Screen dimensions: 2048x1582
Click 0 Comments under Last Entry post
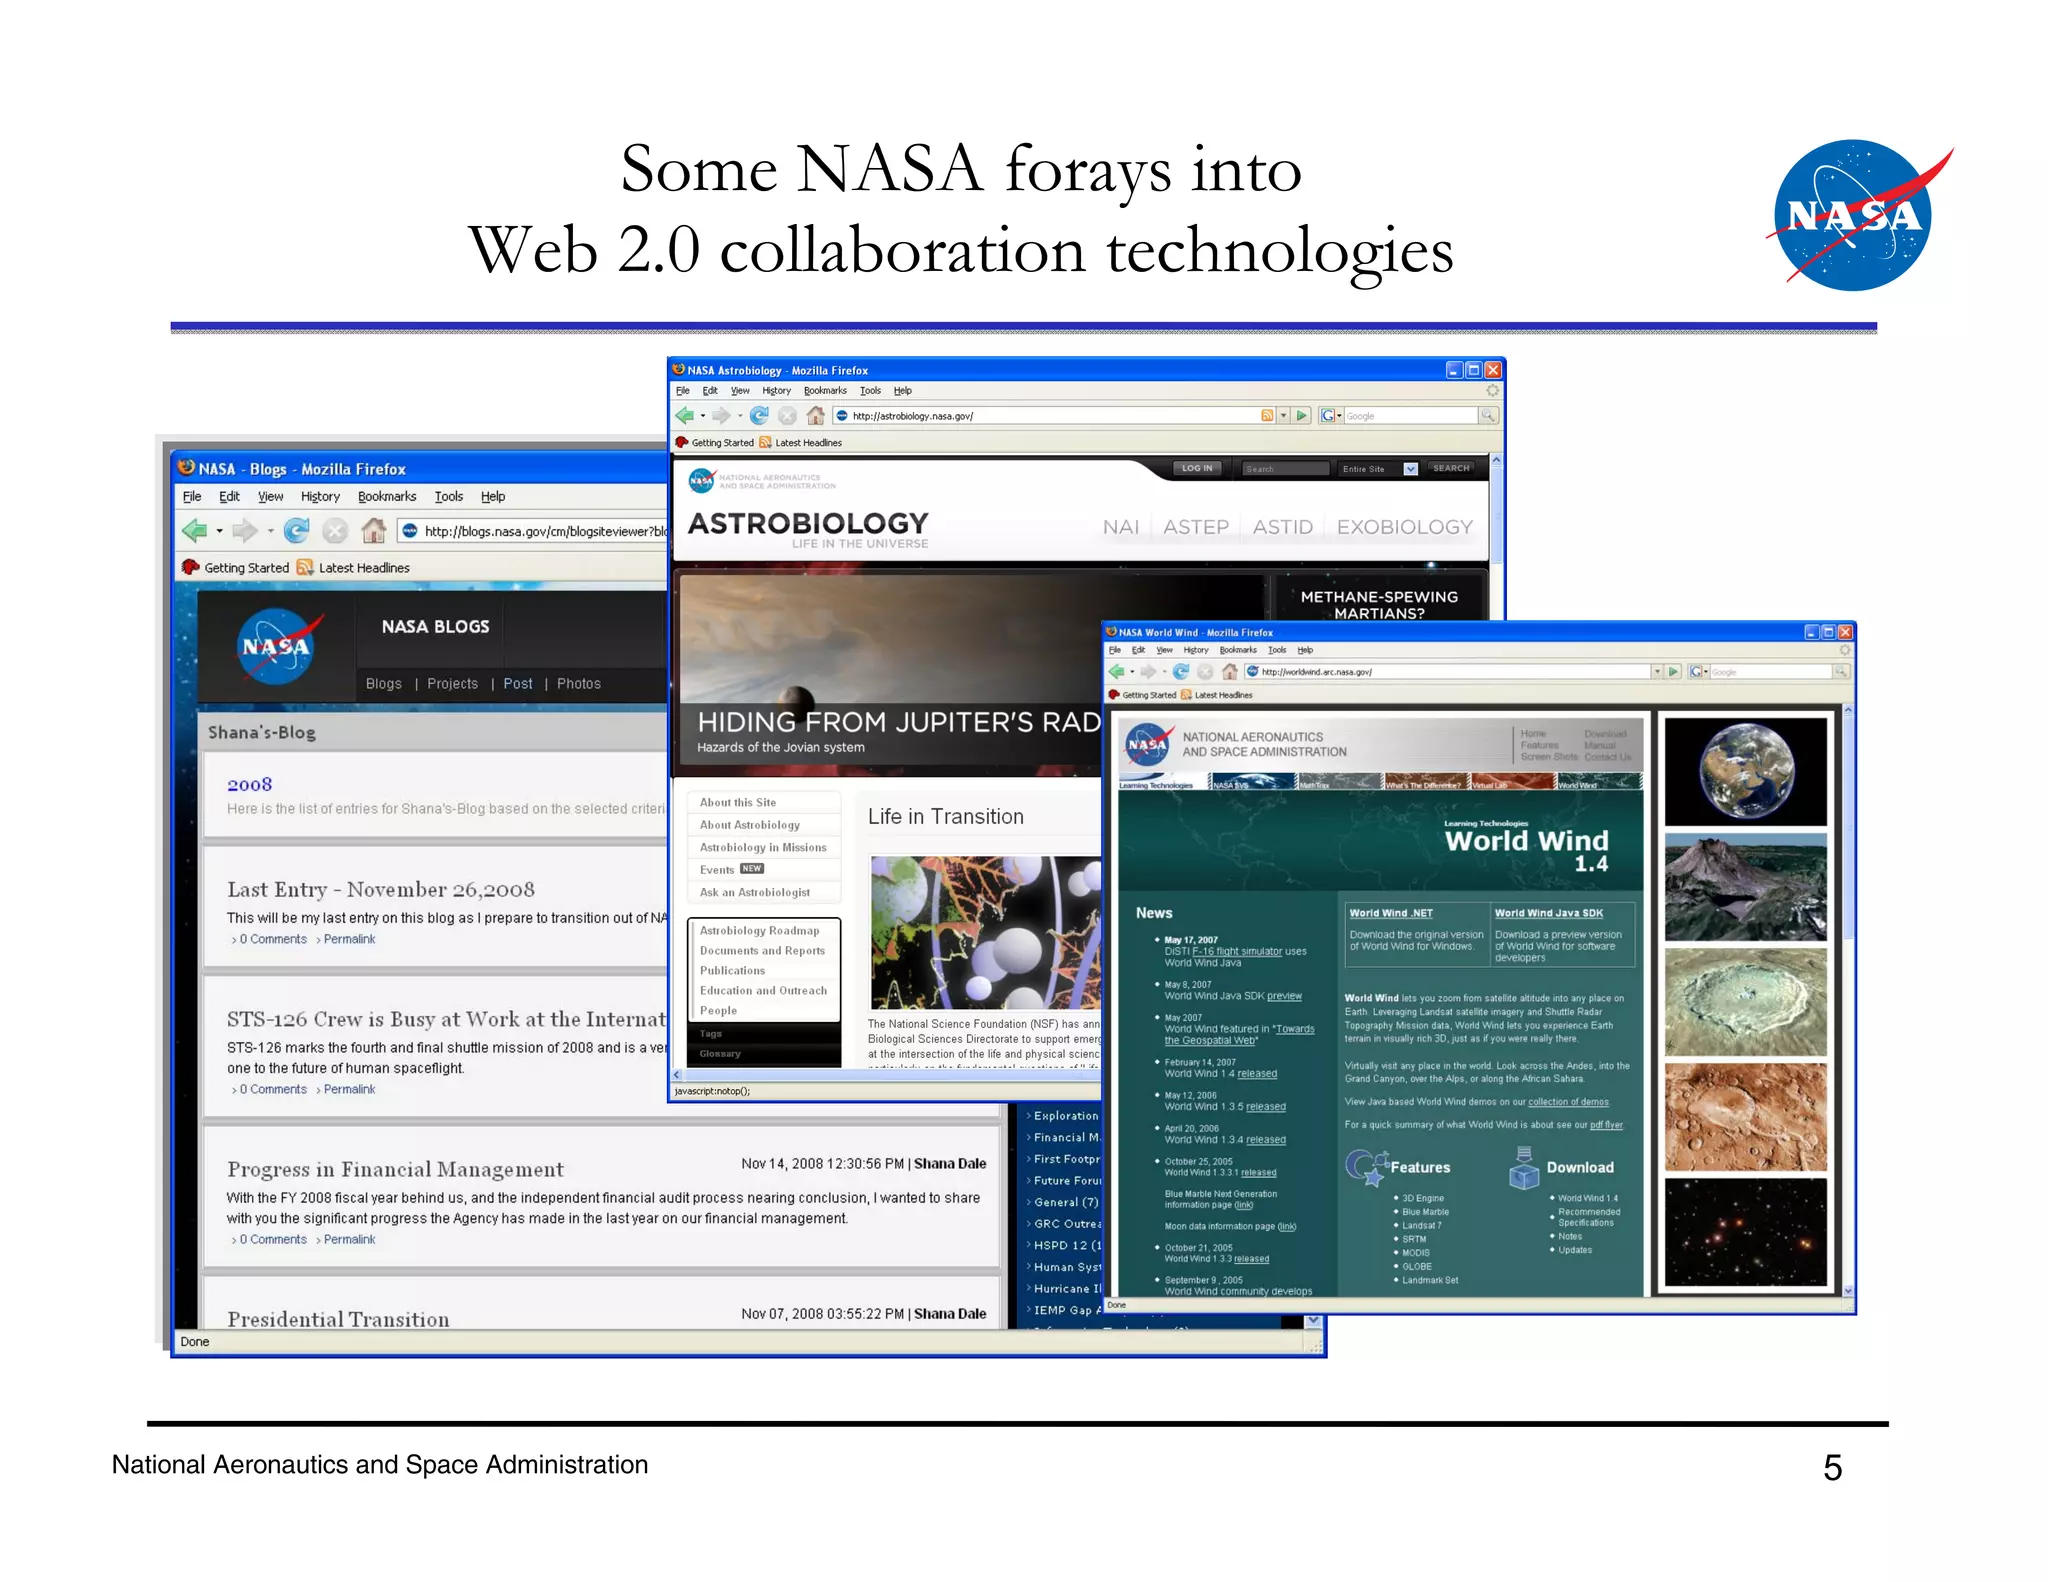tap(273, 940)
